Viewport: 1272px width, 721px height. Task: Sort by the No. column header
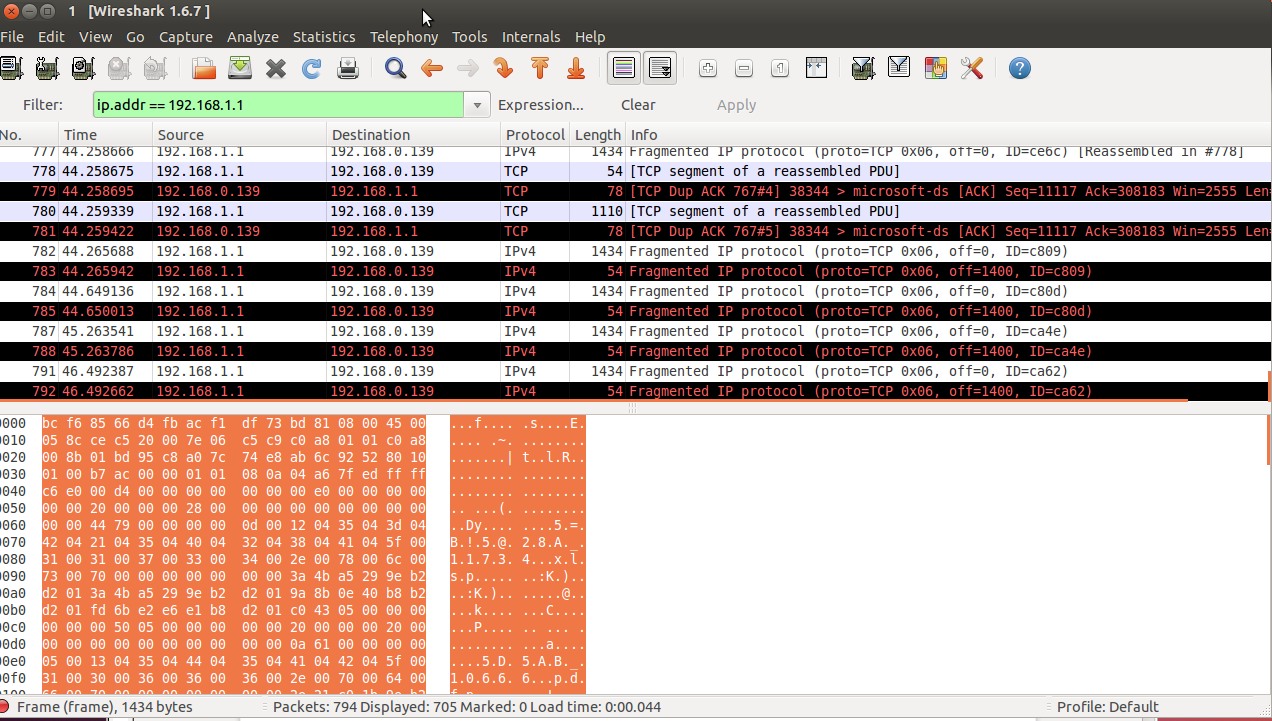click(x=29, y=135)
